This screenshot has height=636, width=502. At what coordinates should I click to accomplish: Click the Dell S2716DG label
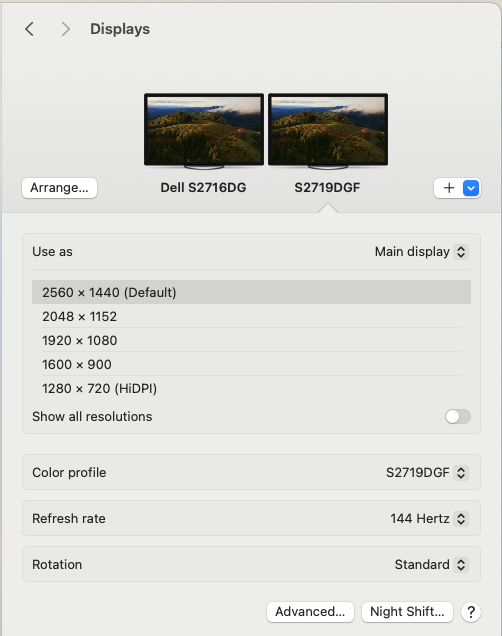[x=203, y=188]
